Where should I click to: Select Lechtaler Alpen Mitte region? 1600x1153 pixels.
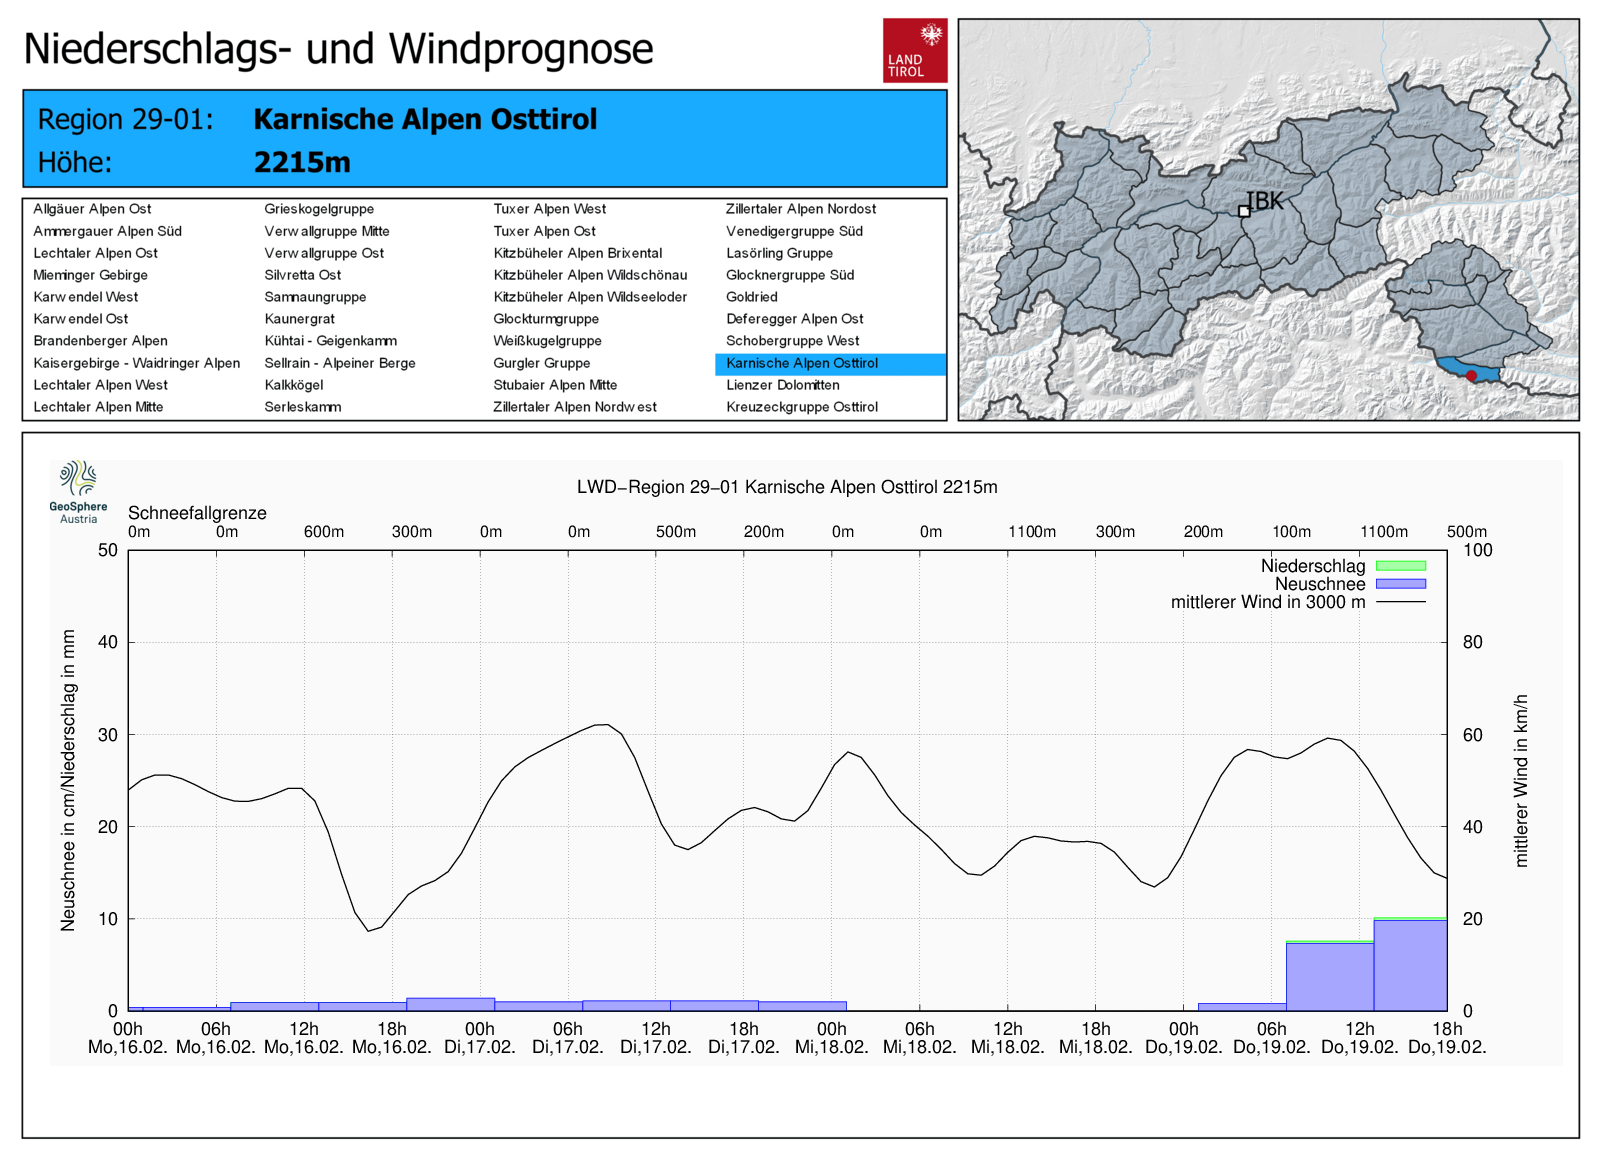(98, 407)
